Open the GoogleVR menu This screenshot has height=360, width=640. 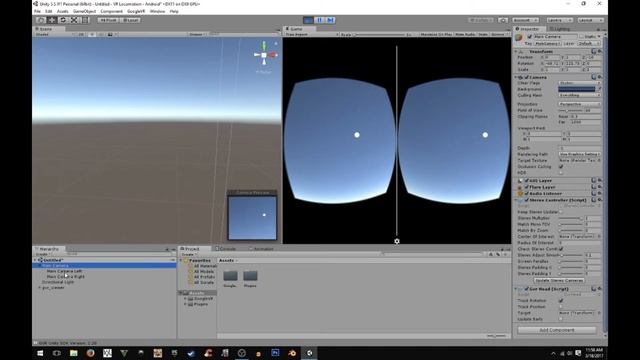pos(136,11)
